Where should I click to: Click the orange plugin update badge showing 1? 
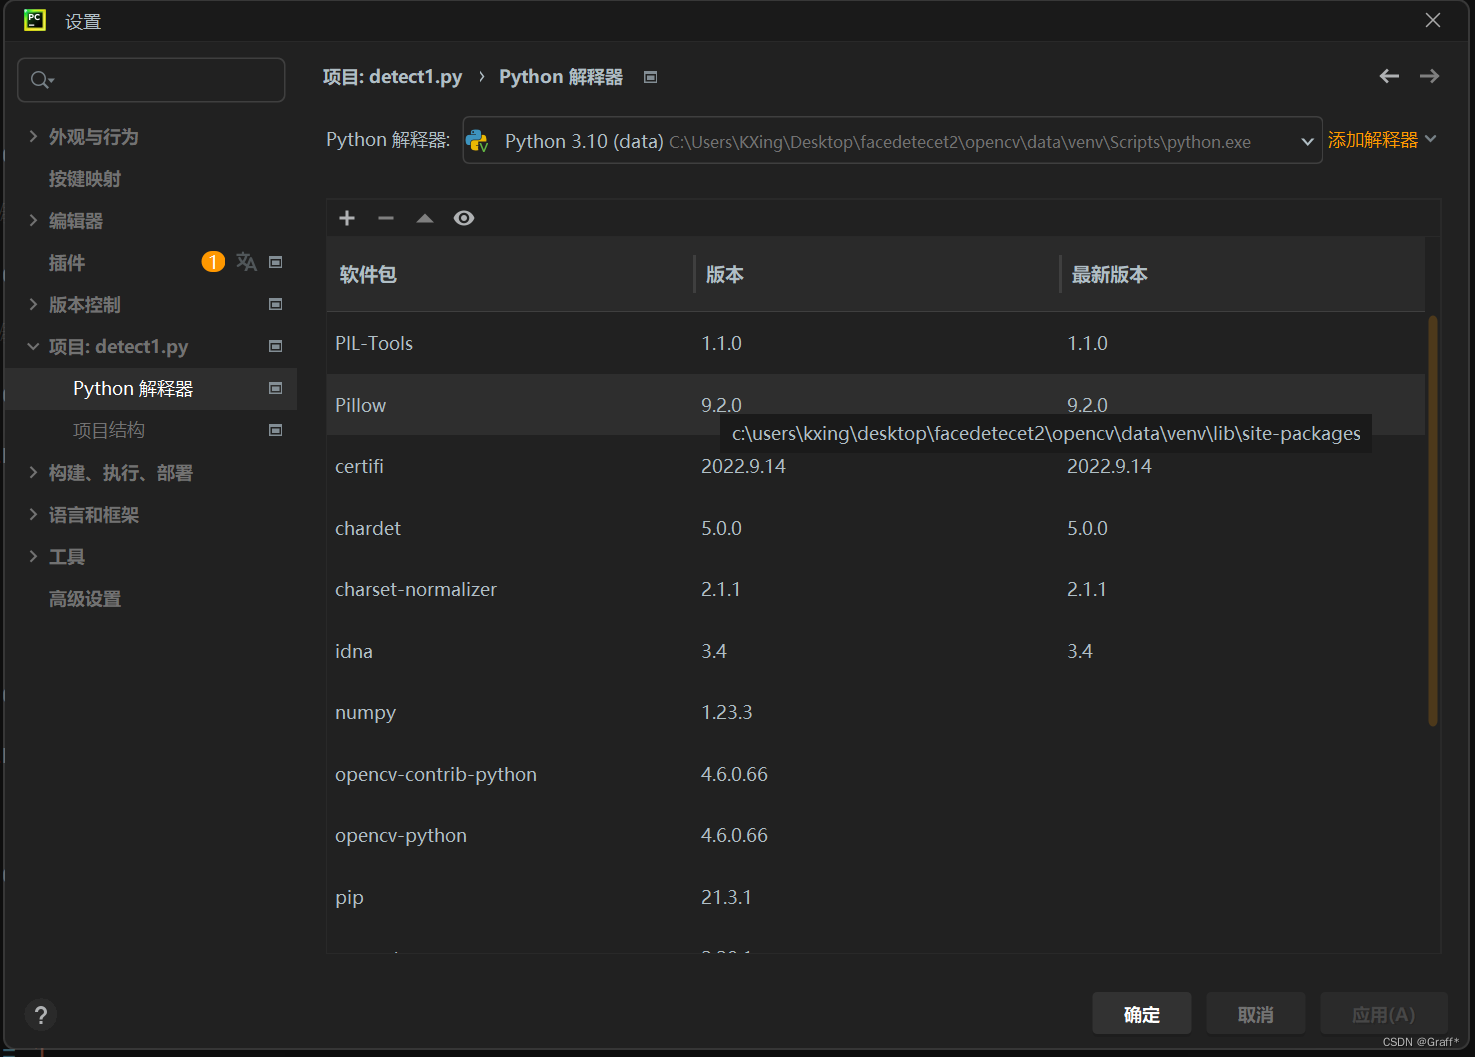[213, 261]
